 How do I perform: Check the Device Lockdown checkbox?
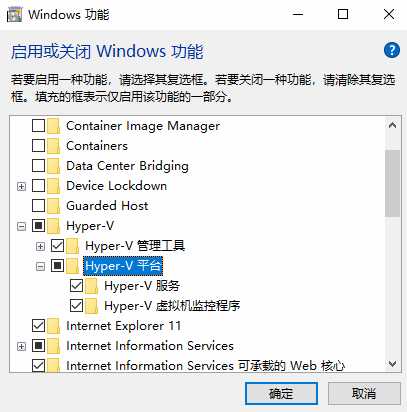(38, 186)
